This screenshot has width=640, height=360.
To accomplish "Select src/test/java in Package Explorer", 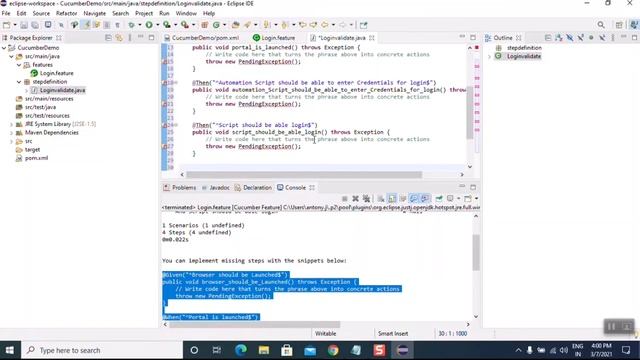I will pos(40,107).
